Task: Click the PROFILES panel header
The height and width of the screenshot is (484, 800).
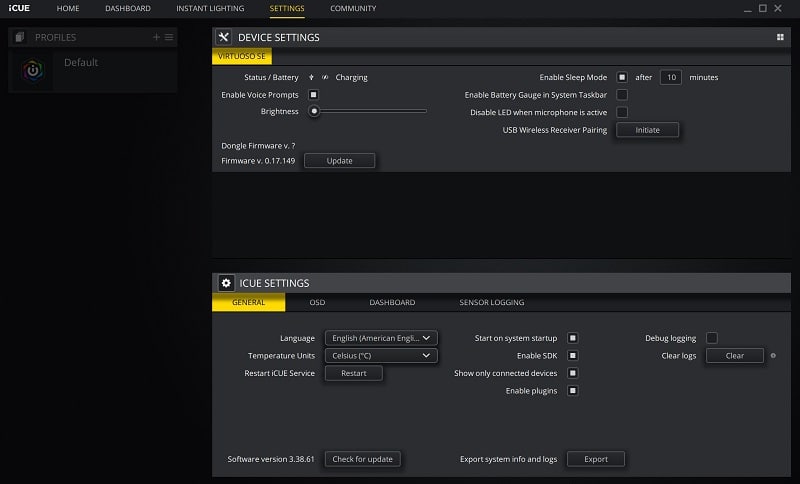Action: coord(93,37)
